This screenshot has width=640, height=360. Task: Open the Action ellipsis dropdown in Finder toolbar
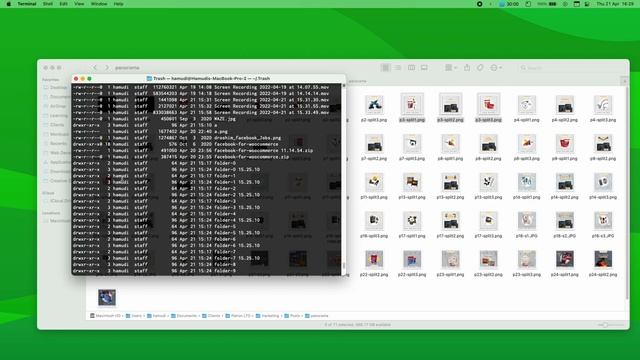496,68
